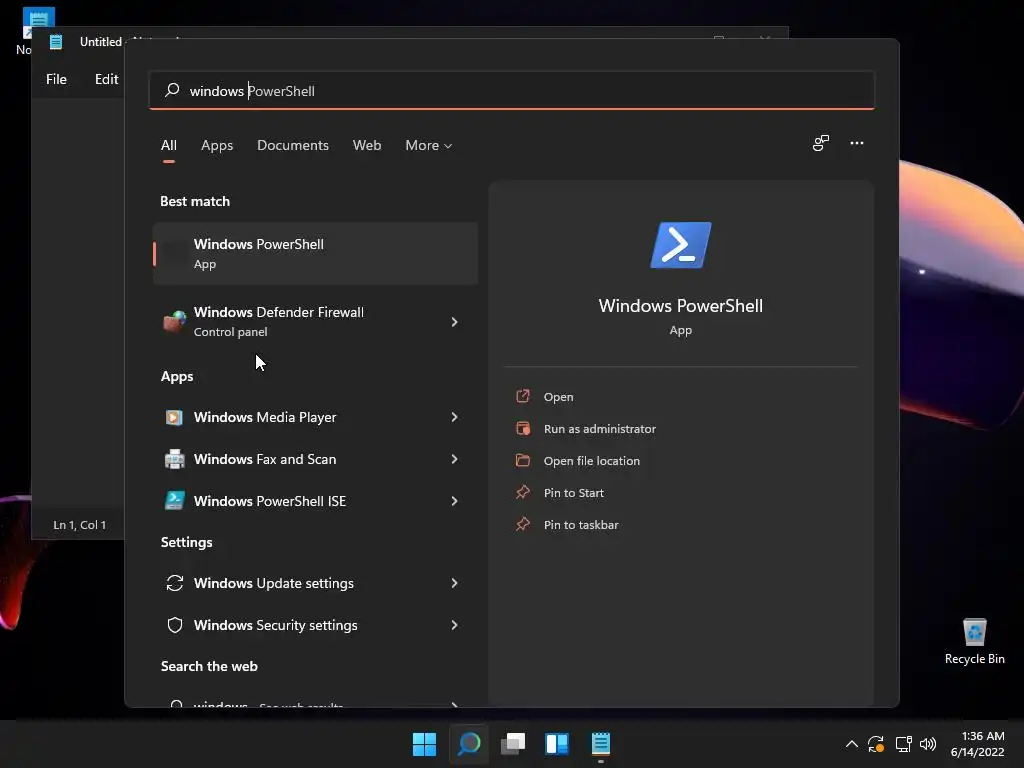
Task: Click Run as administrator
Action: point(600,429)
